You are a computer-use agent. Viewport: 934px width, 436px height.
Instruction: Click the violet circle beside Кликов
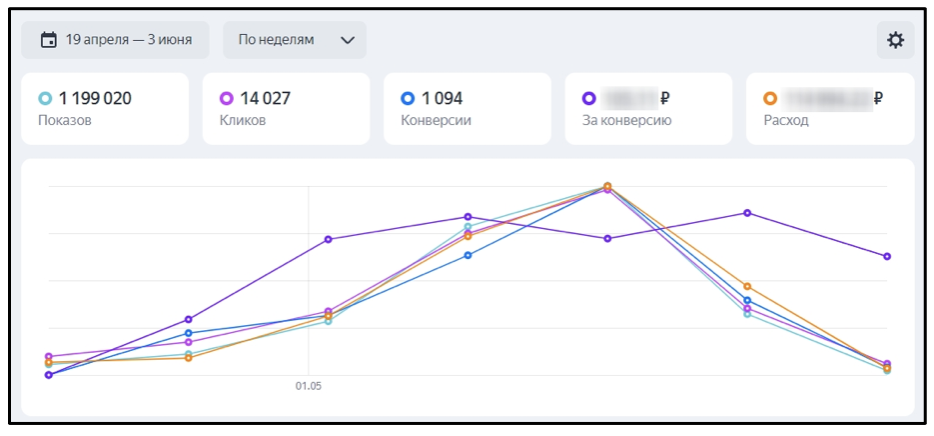tap(226, 99)
